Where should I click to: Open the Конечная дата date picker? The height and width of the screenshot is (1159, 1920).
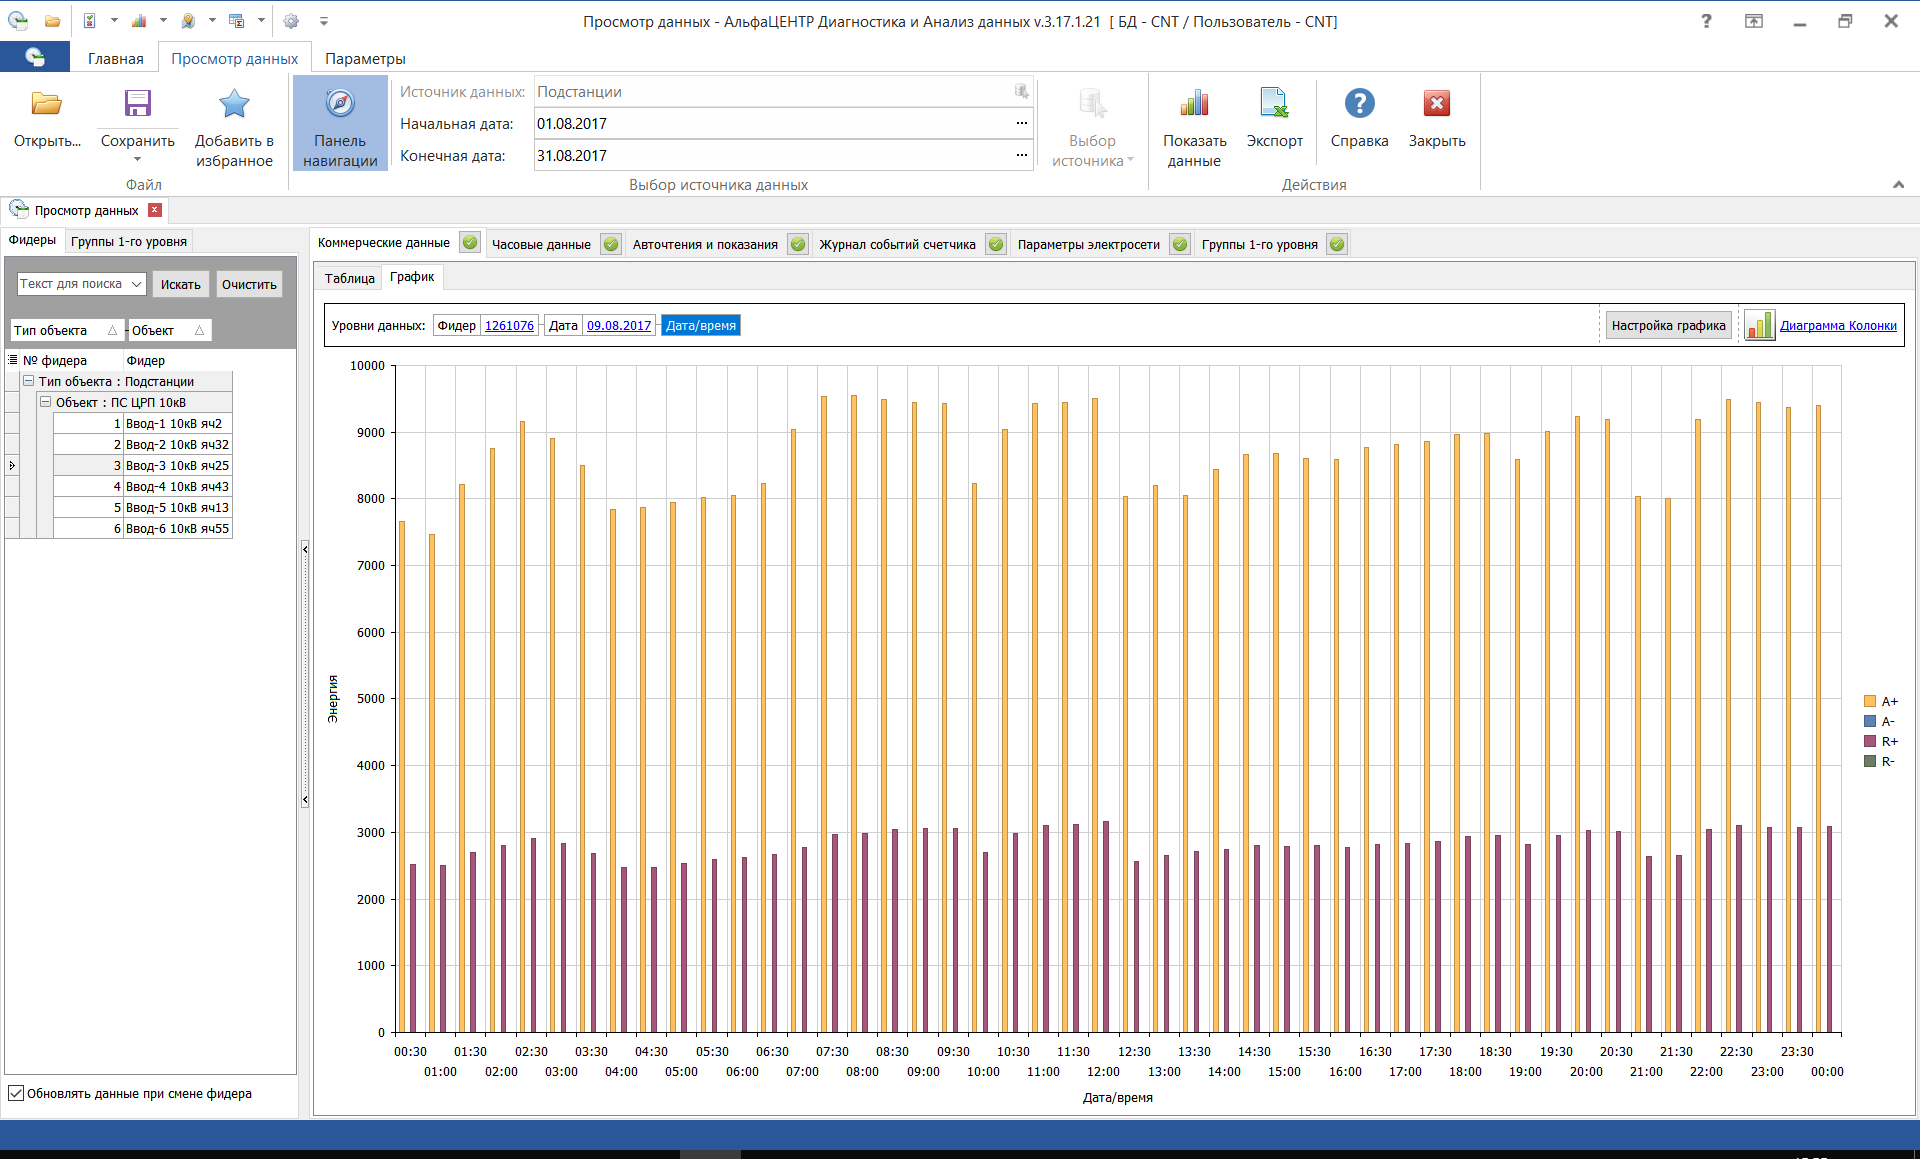(x=1021, y=155)
